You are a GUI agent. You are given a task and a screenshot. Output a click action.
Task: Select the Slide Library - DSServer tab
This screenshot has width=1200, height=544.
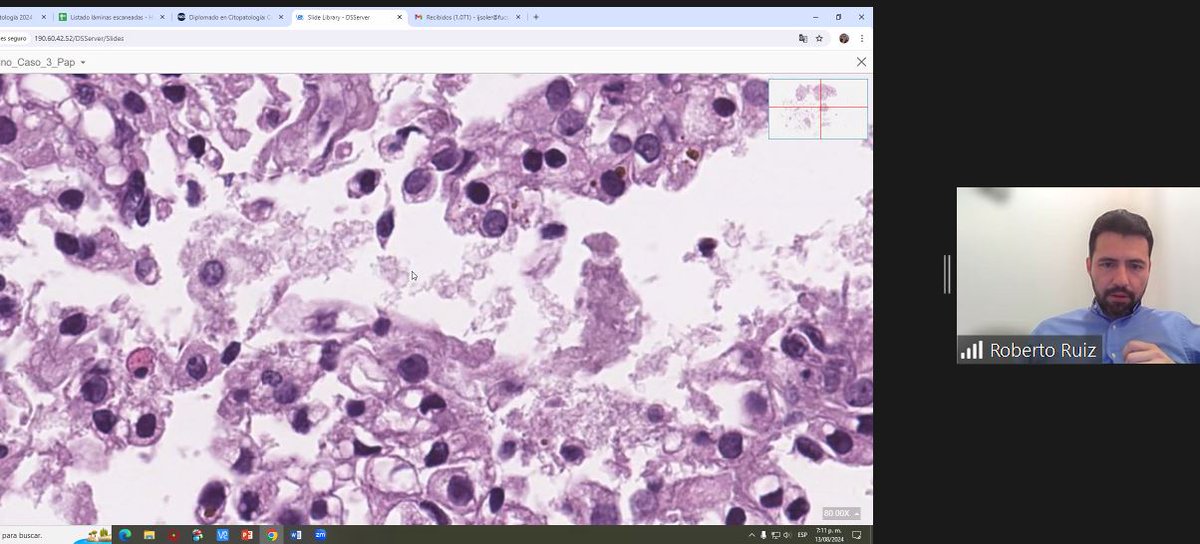click(x=348, y=17)
